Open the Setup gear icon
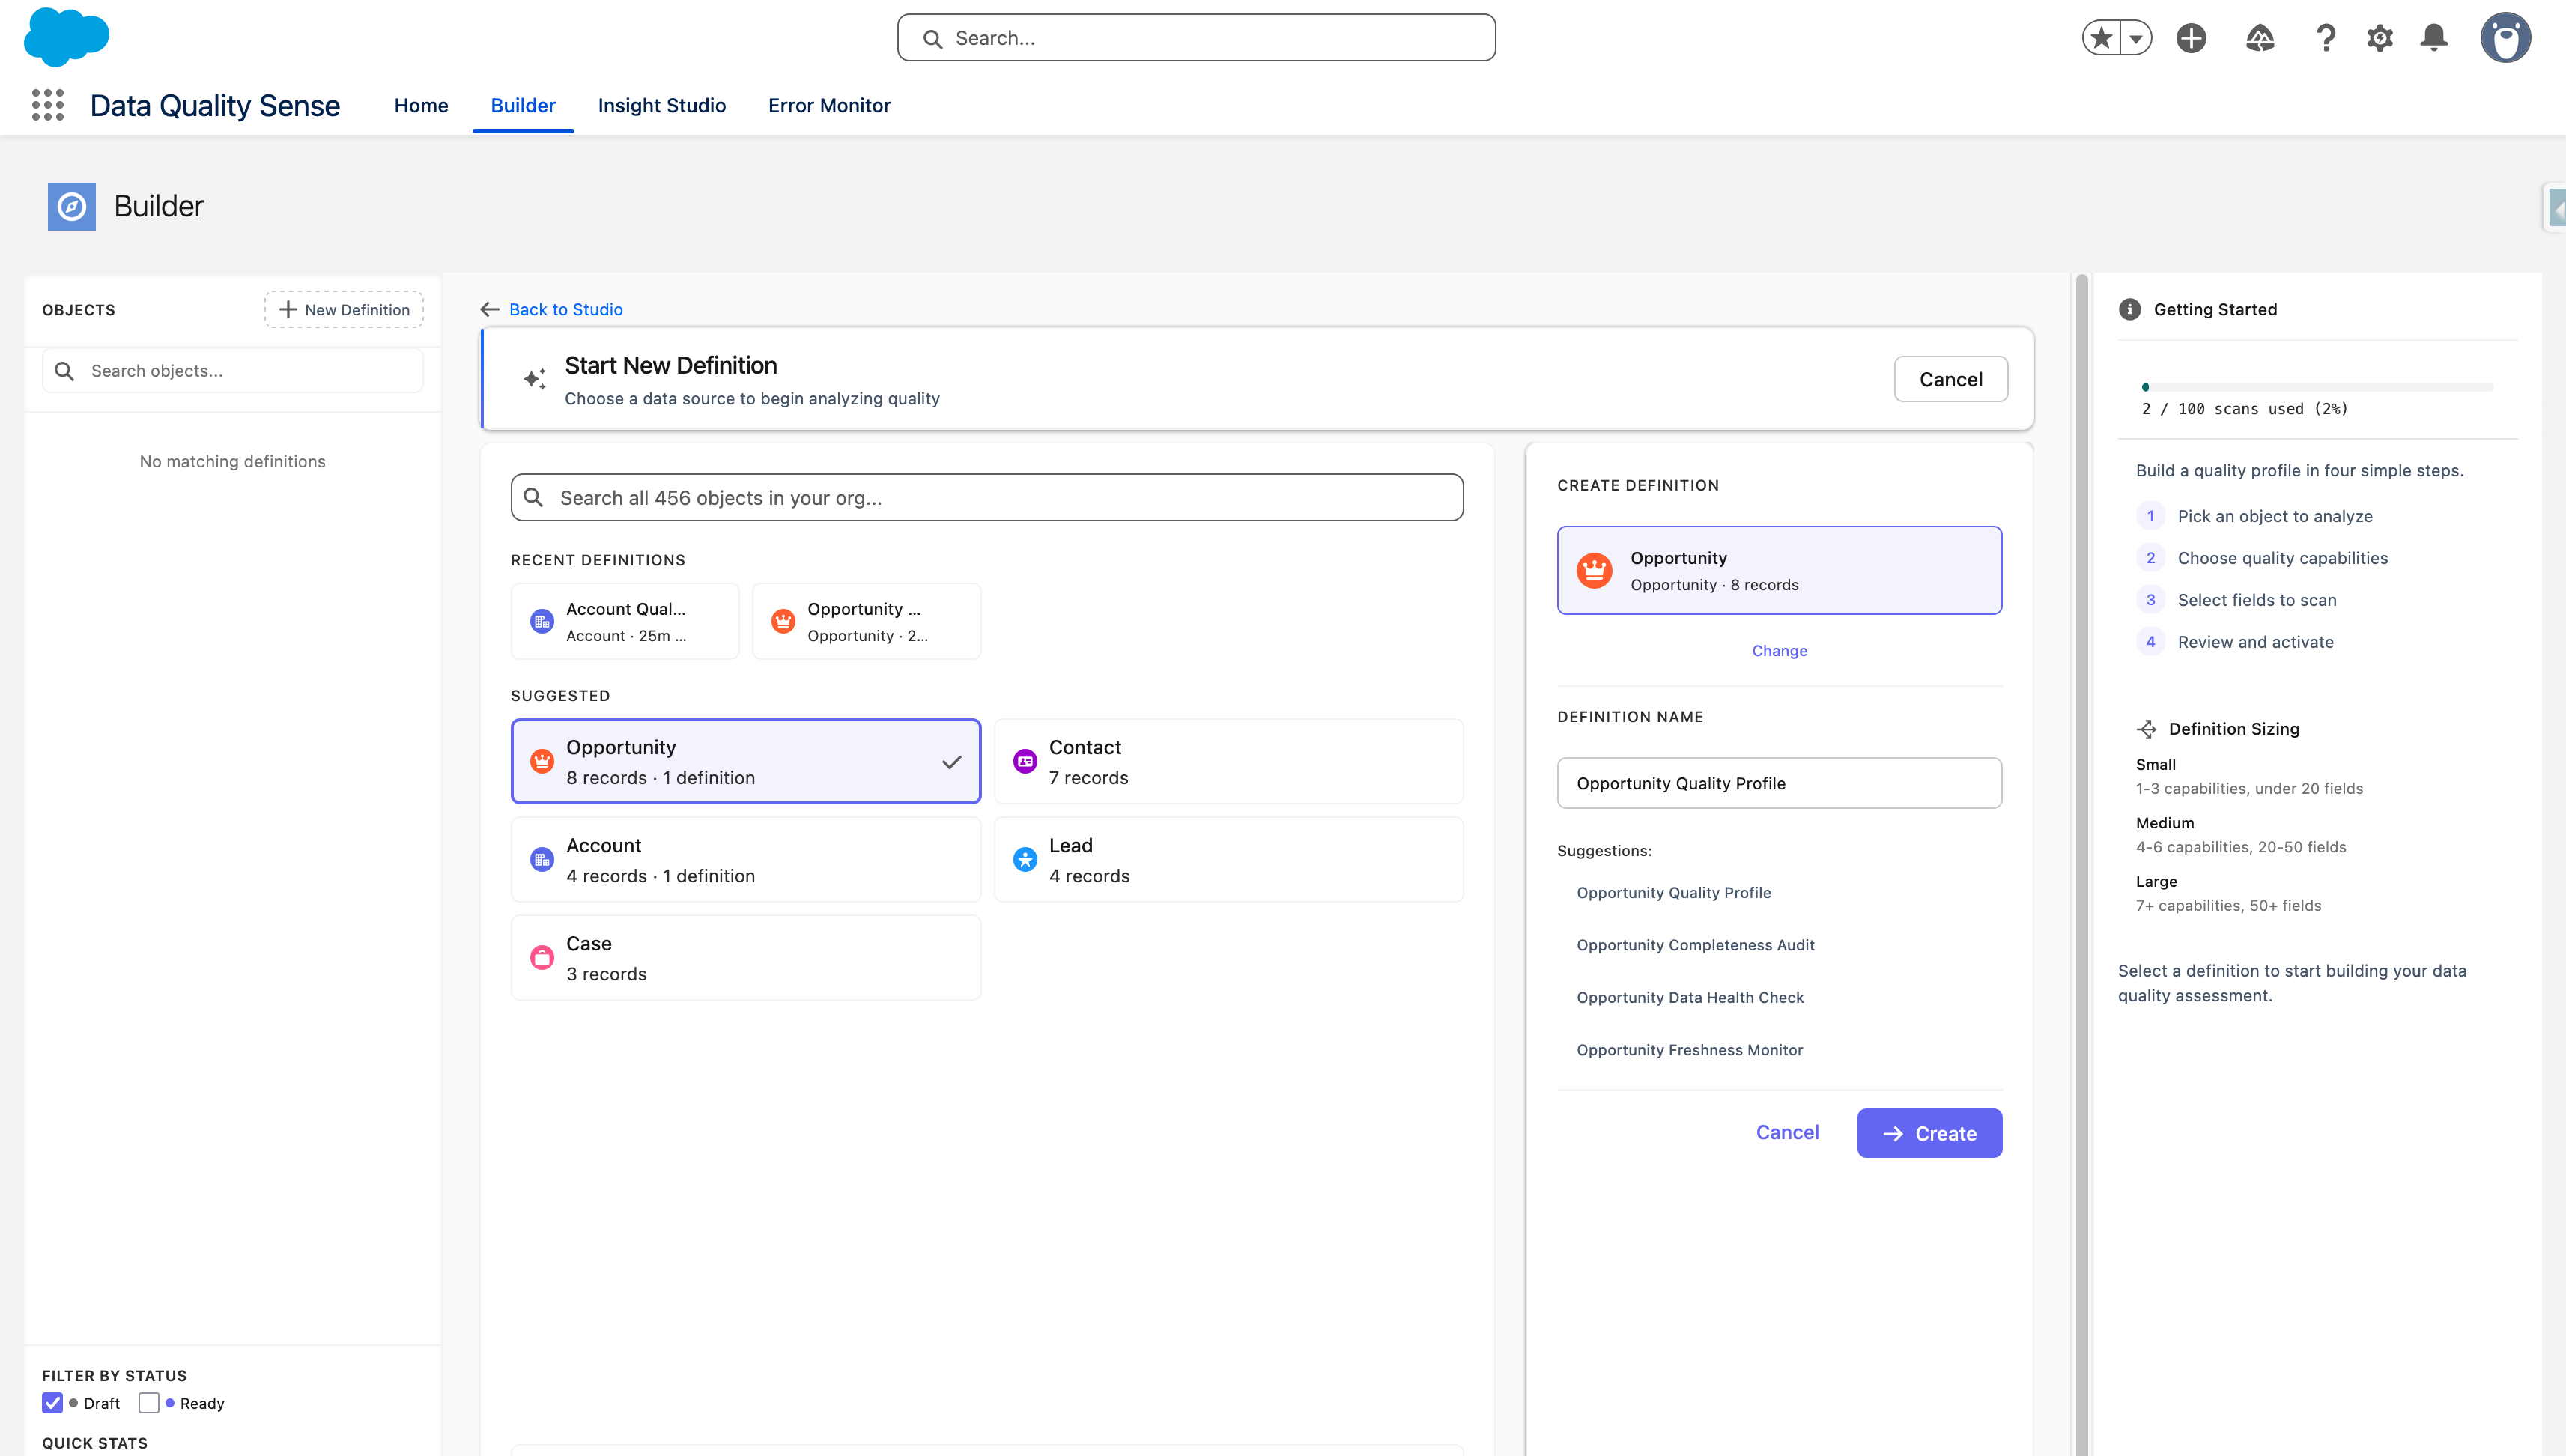The image size is (2566, 1456). pyautogui.click(x=2380, y=38)
